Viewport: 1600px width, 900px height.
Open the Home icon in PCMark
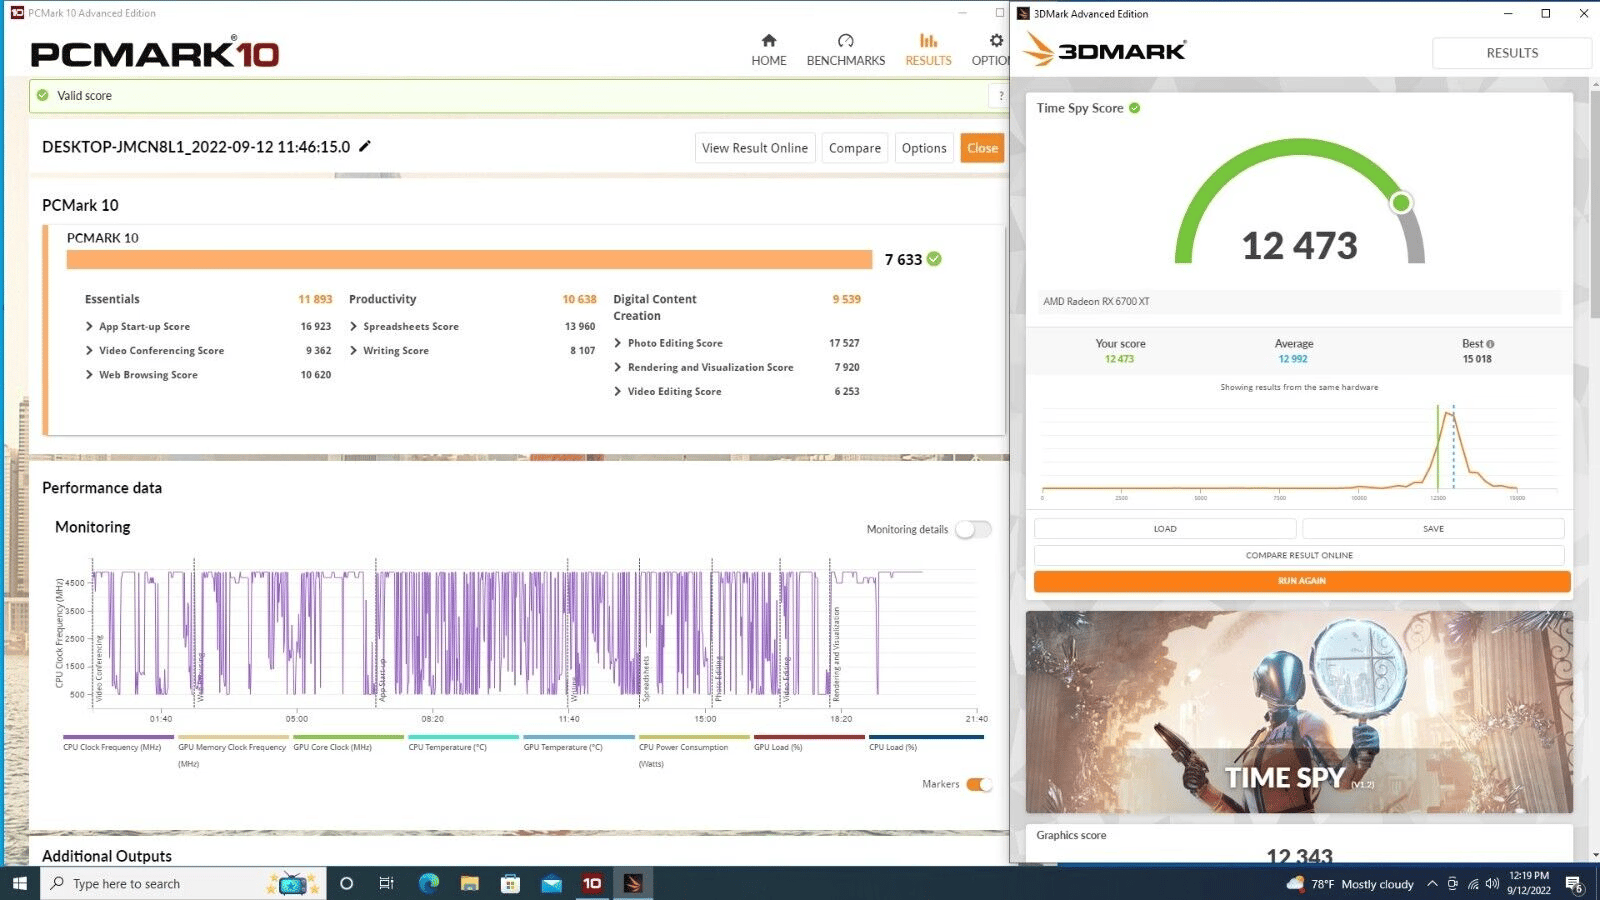(768, 40)
